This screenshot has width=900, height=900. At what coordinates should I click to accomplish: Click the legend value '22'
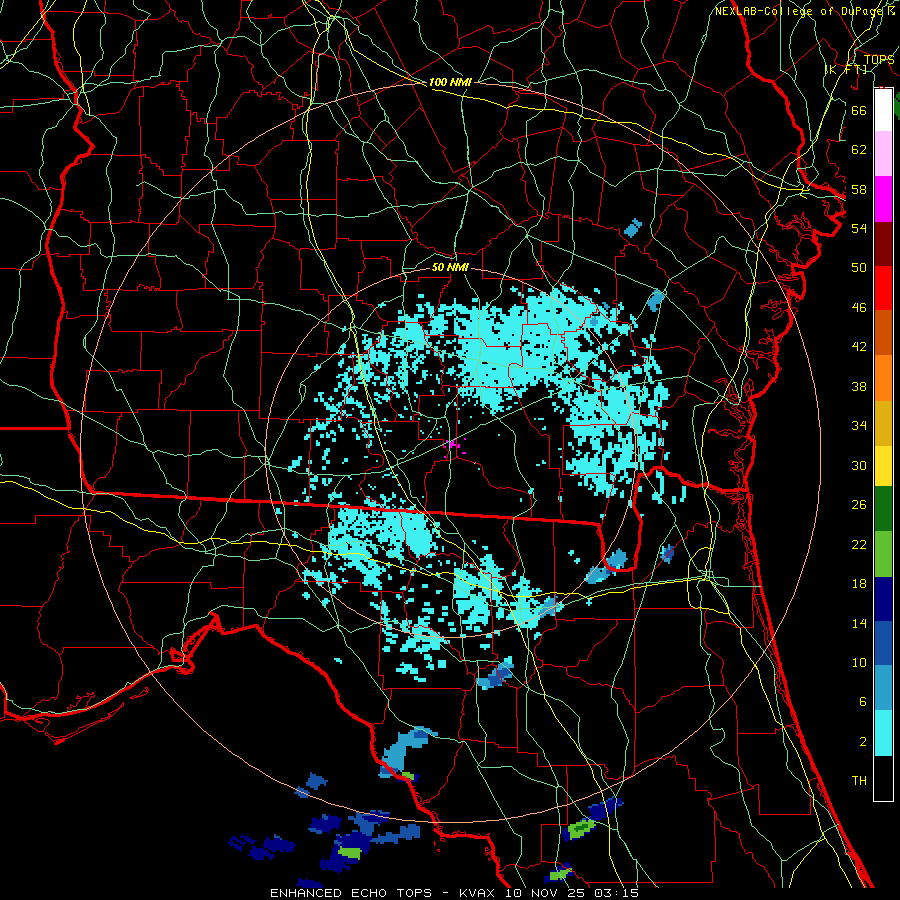859,544
